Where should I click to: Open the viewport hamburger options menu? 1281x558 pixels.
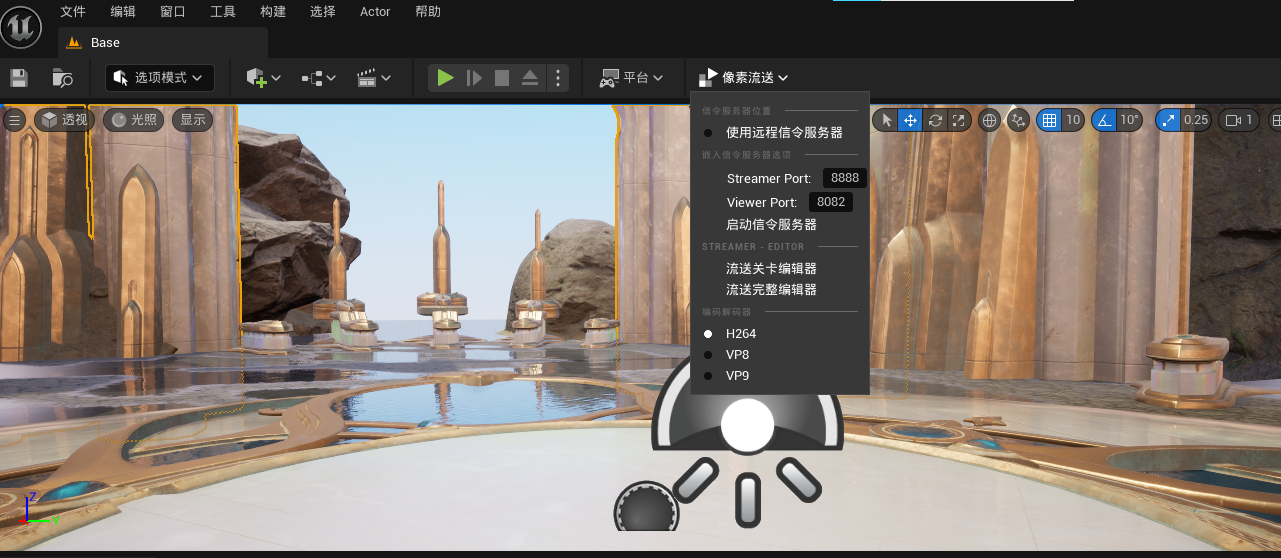pos(14,120)
